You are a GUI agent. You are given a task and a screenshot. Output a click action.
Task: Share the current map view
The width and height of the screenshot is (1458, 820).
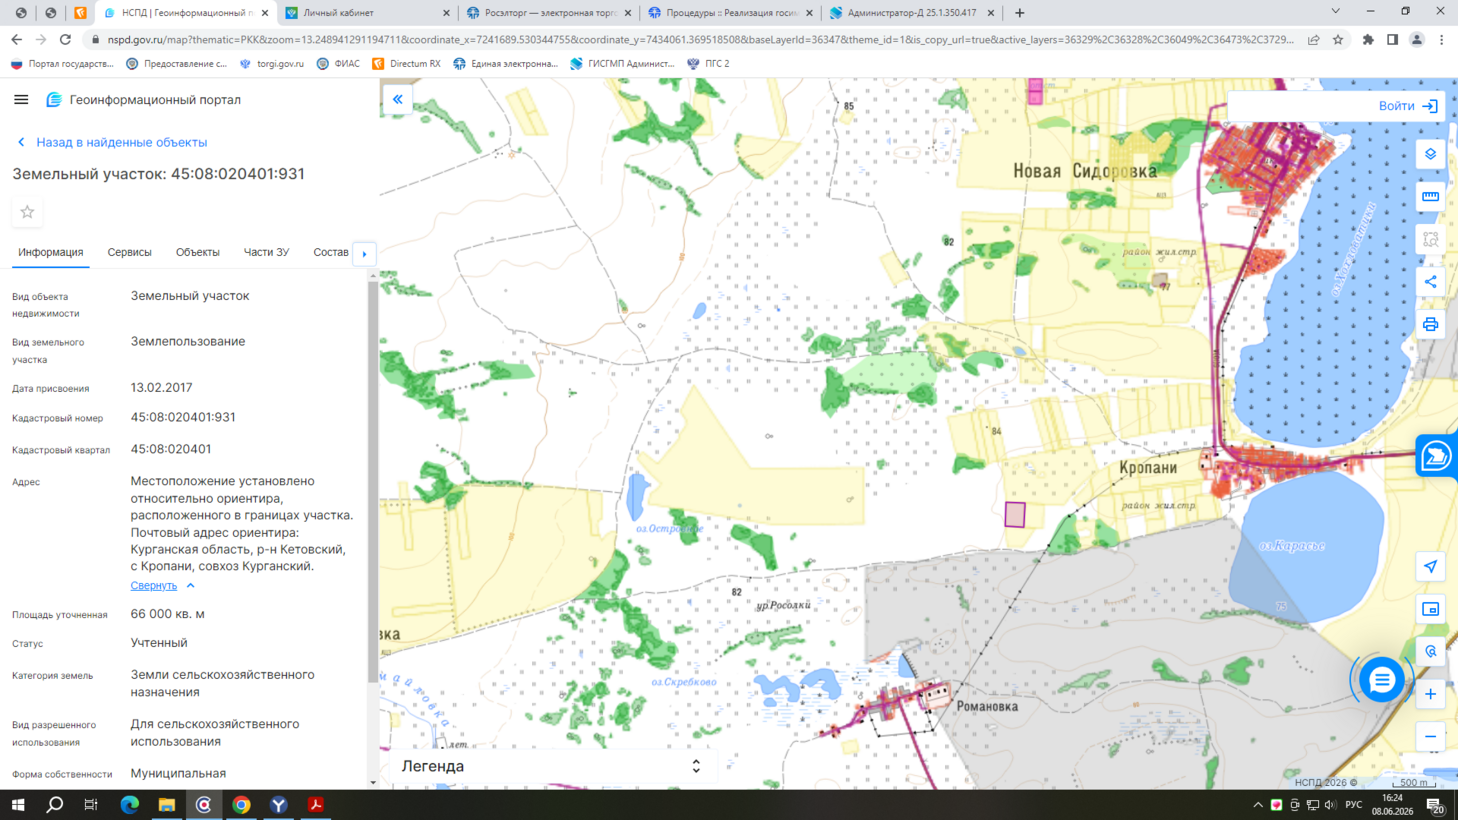pyautogui.click(x=1431, y=282)
